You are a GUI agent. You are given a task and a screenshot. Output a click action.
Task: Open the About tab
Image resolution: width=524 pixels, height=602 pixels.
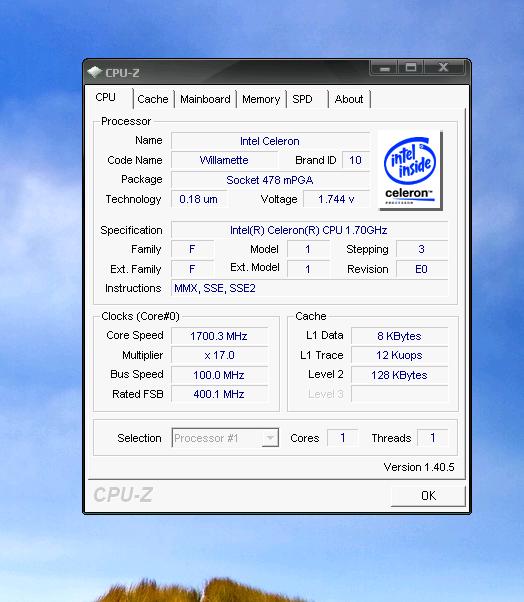[x=349, y=99]
